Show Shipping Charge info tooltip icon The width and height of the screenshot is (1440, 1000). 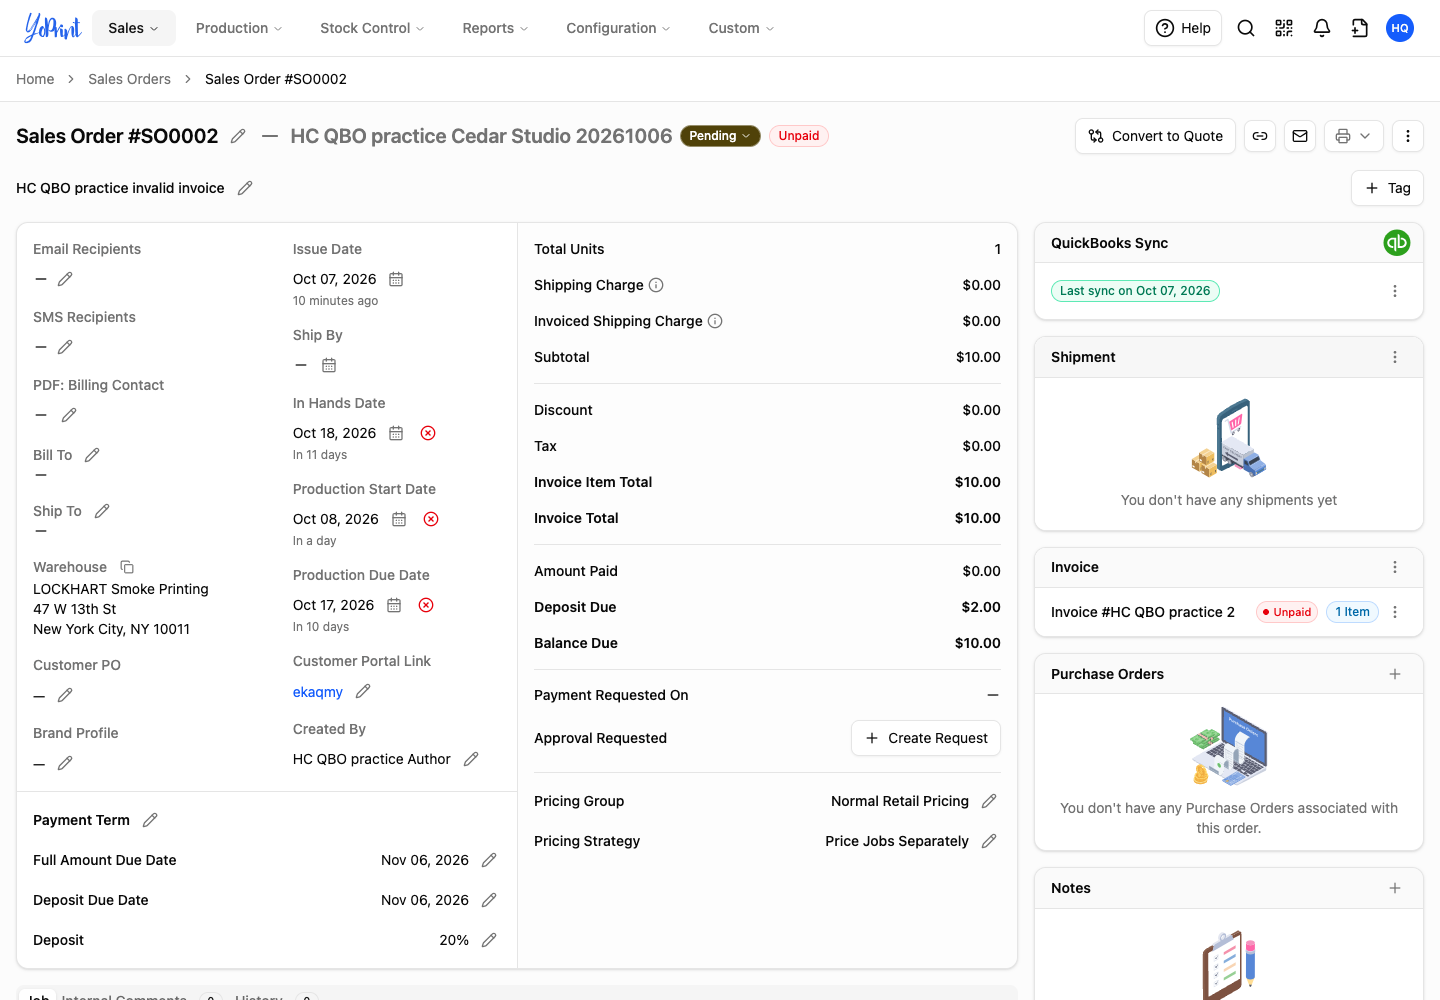(x=656, y=285)
